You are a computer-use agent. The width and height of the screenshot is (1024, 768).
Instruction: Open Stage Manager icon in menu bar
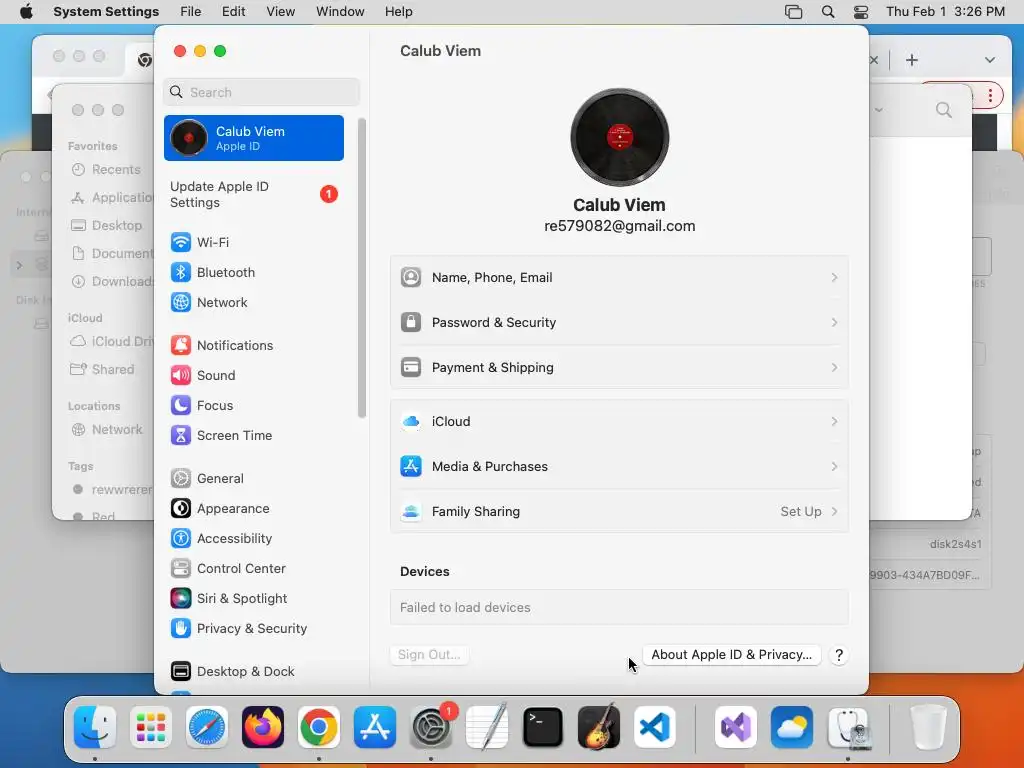tap(793, 12)
